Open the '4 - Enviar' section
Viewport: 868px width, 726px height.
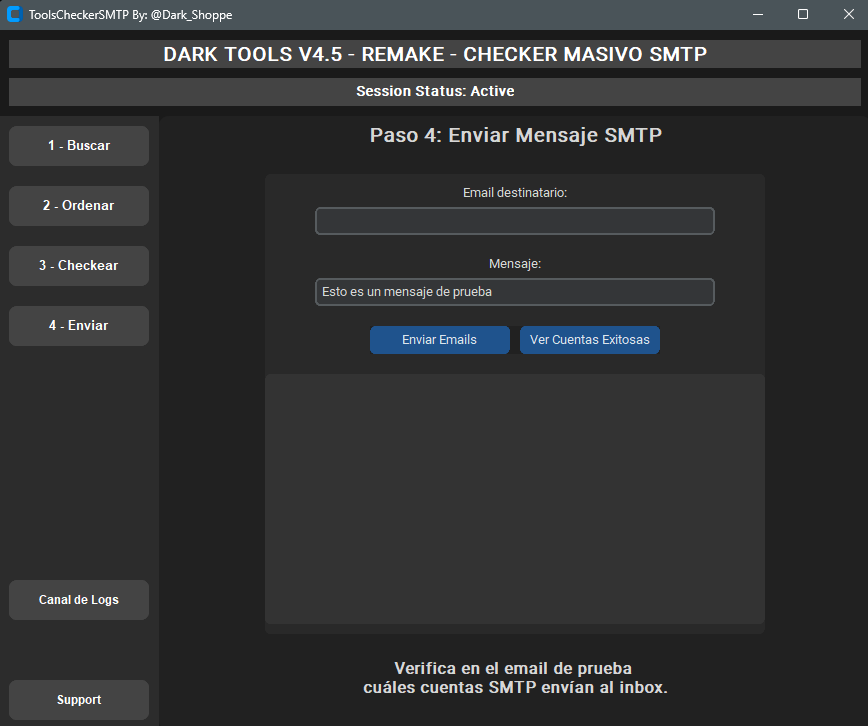(x=78, y=325)
